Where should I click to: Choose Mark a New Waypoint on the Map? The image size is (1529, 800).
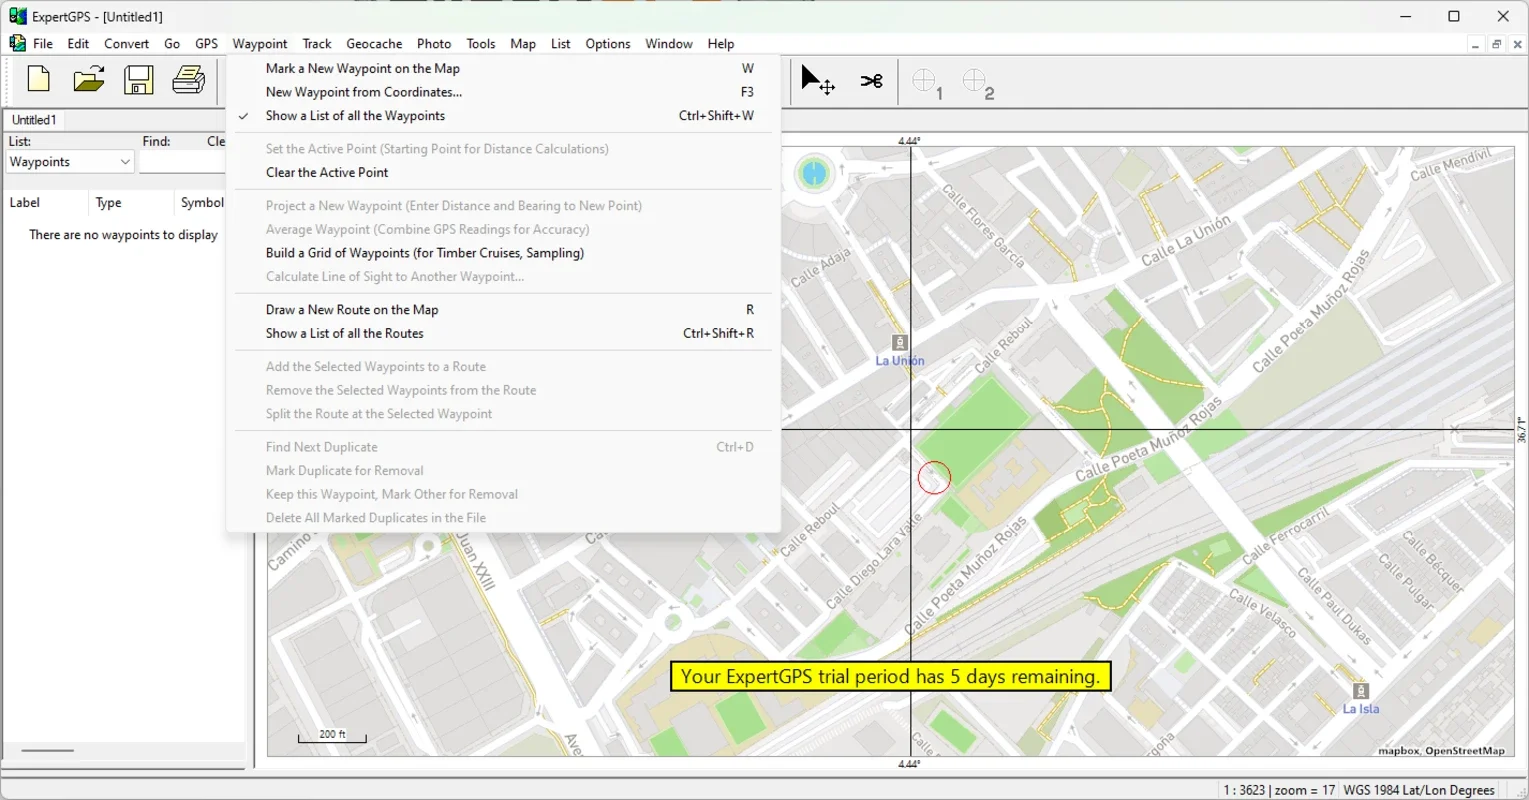click(x=504, y=69)
